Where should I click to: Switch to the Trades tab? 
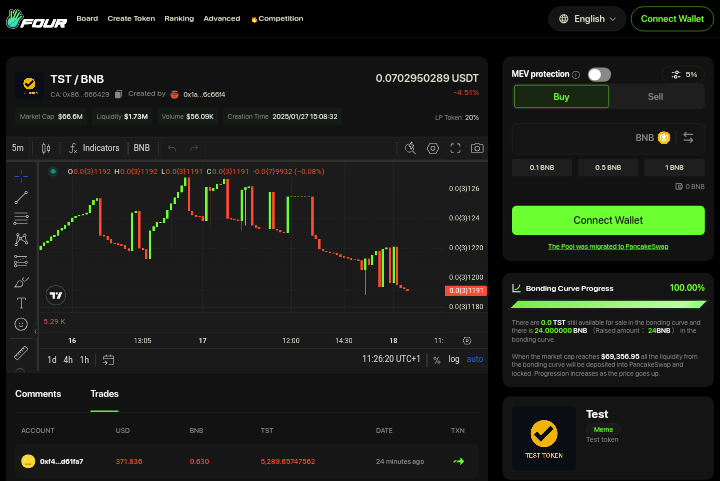coord(104,394)
